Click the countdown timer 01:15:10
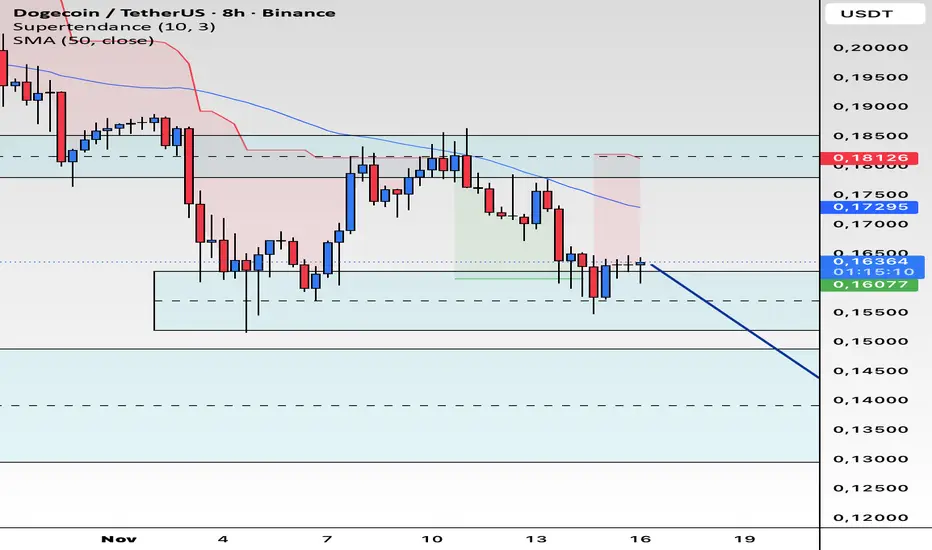Screen dimensions: 932x550 click(872, 272)
